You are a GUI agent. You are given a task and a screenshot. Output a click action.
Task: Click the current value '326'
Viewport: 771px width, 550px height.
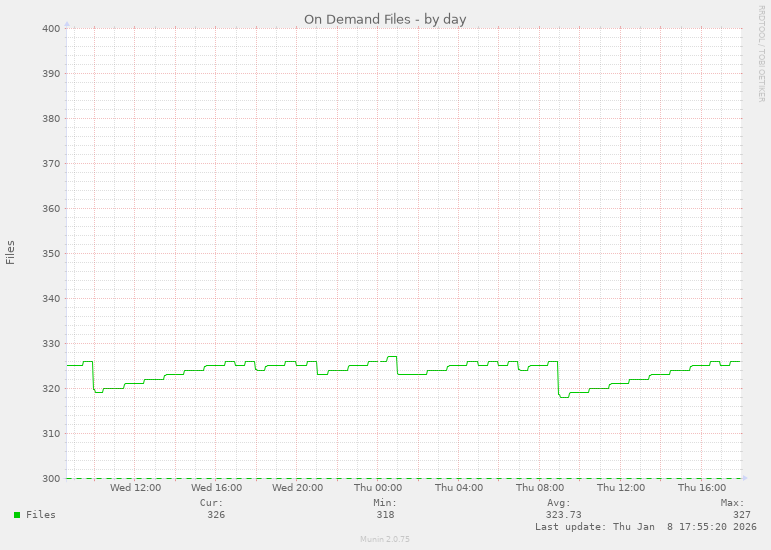point(216,515)
